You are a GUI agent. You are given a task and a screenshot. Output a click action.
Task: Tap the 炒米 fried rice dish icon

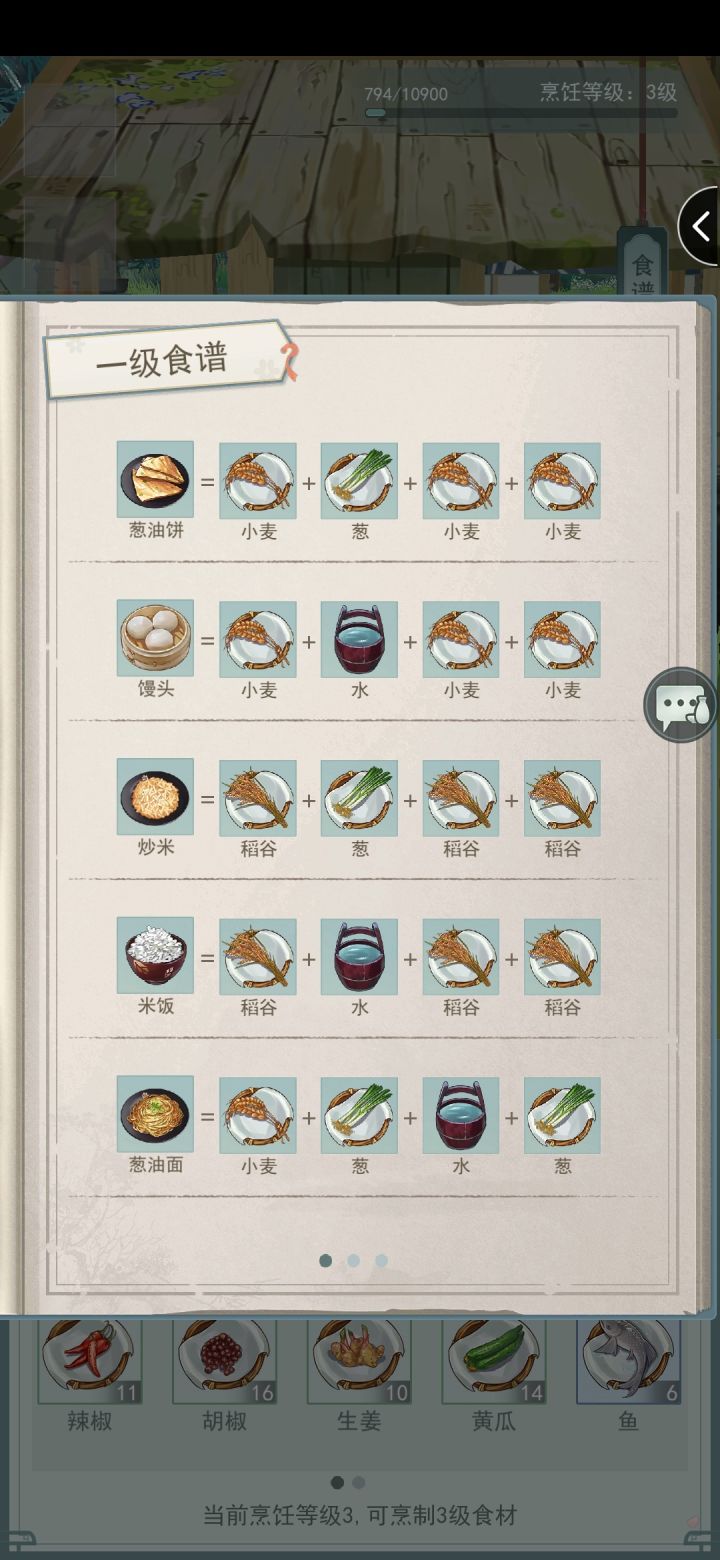point(155,796)
